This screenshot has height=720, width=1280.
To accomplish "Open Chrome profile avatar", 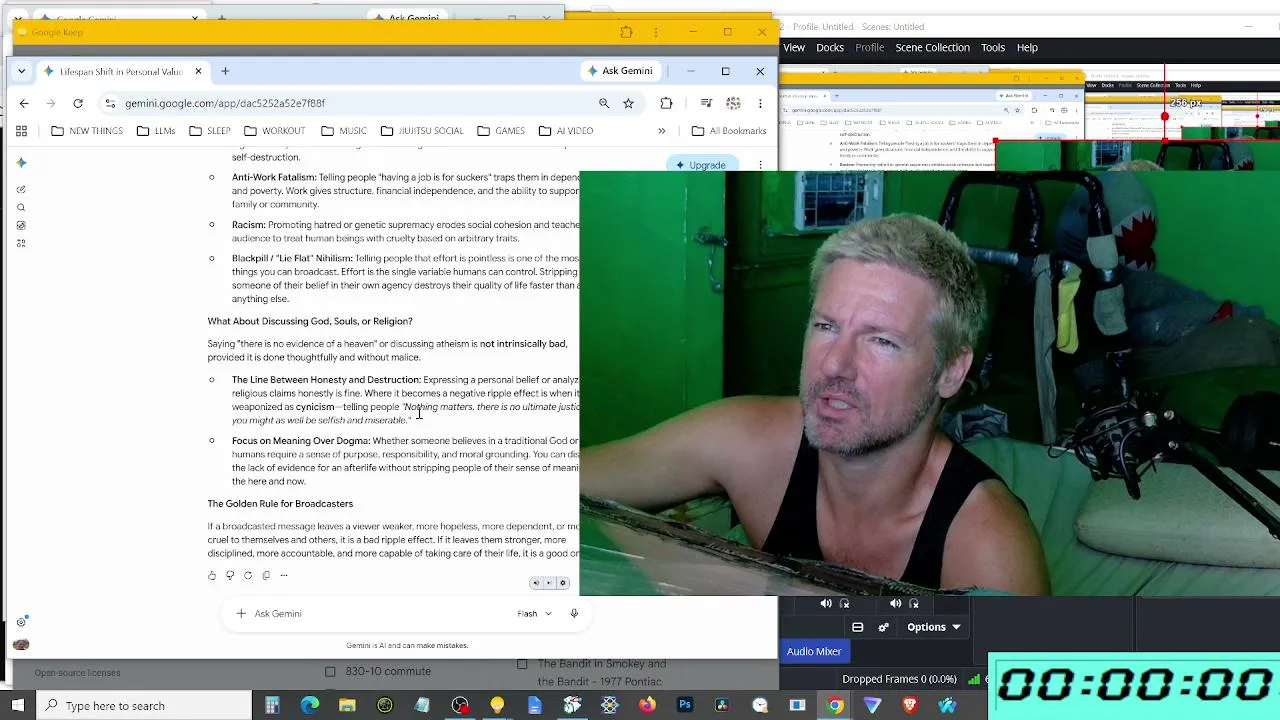I will click(x=733, y=103).
